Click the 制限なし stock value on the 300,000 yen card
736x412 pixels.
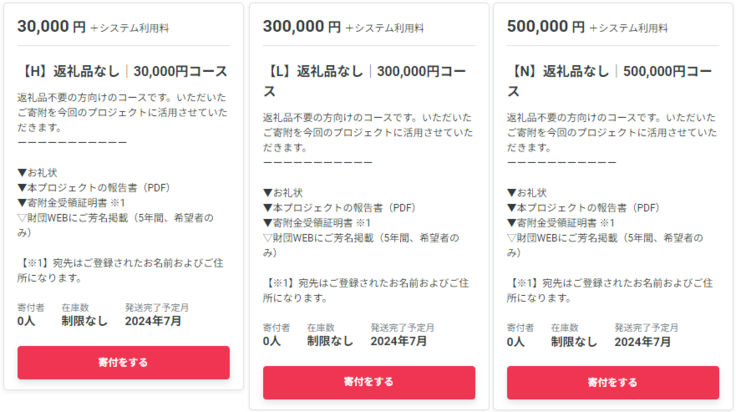point(330,341)
